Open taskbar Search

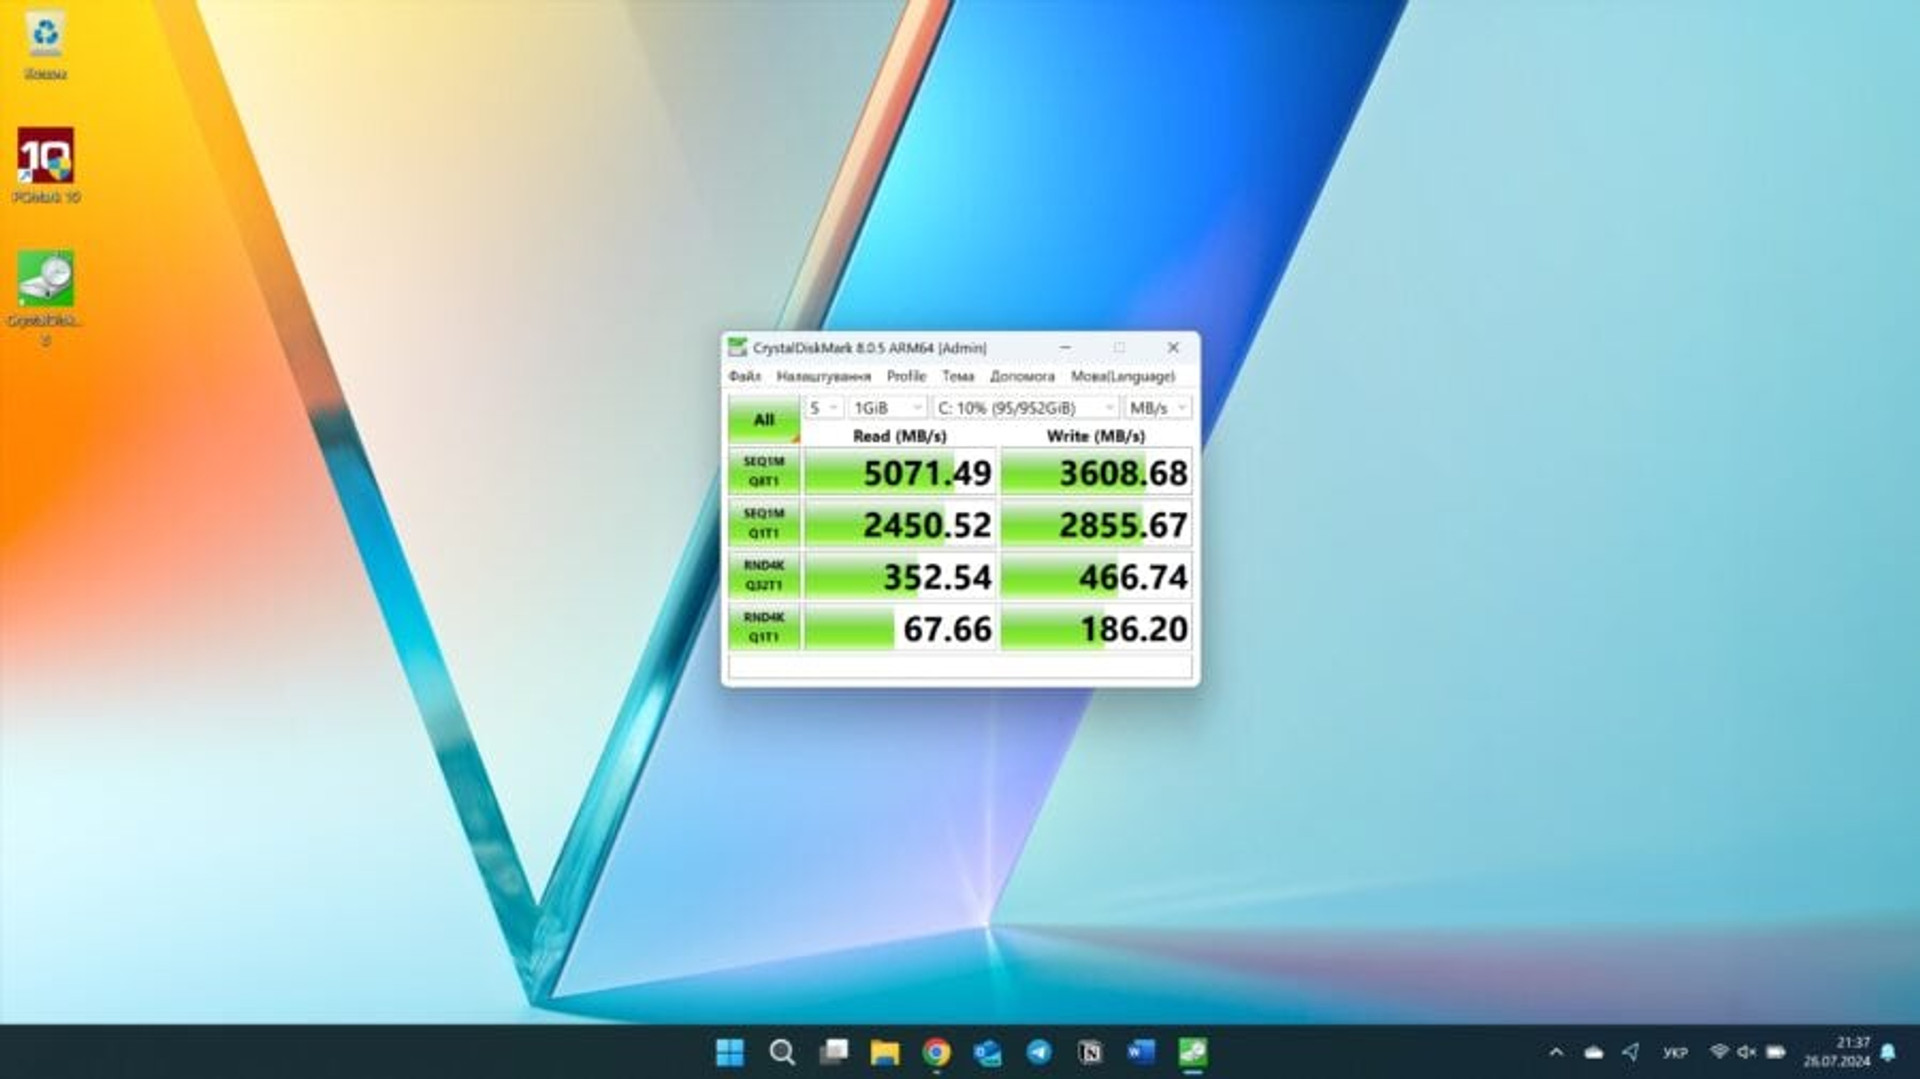782,1052
